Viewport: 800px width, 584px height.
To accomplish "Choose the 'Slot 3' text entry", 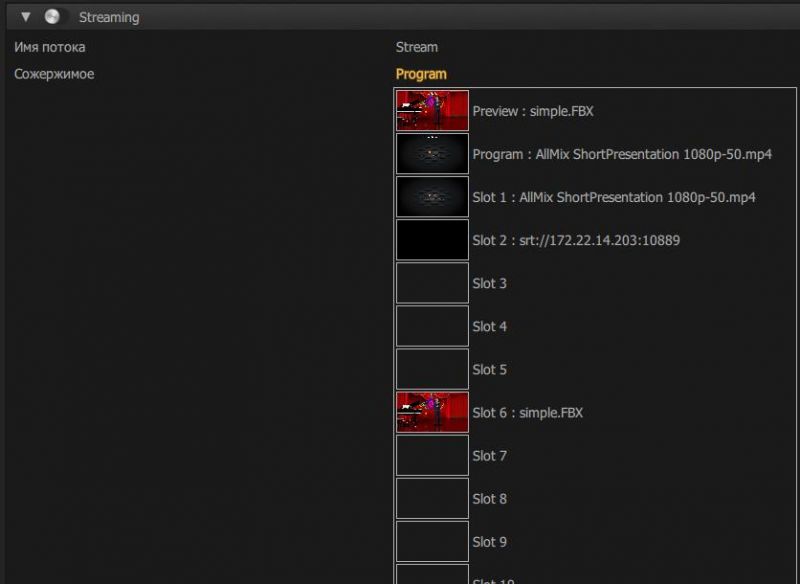I will coord(489,284).
